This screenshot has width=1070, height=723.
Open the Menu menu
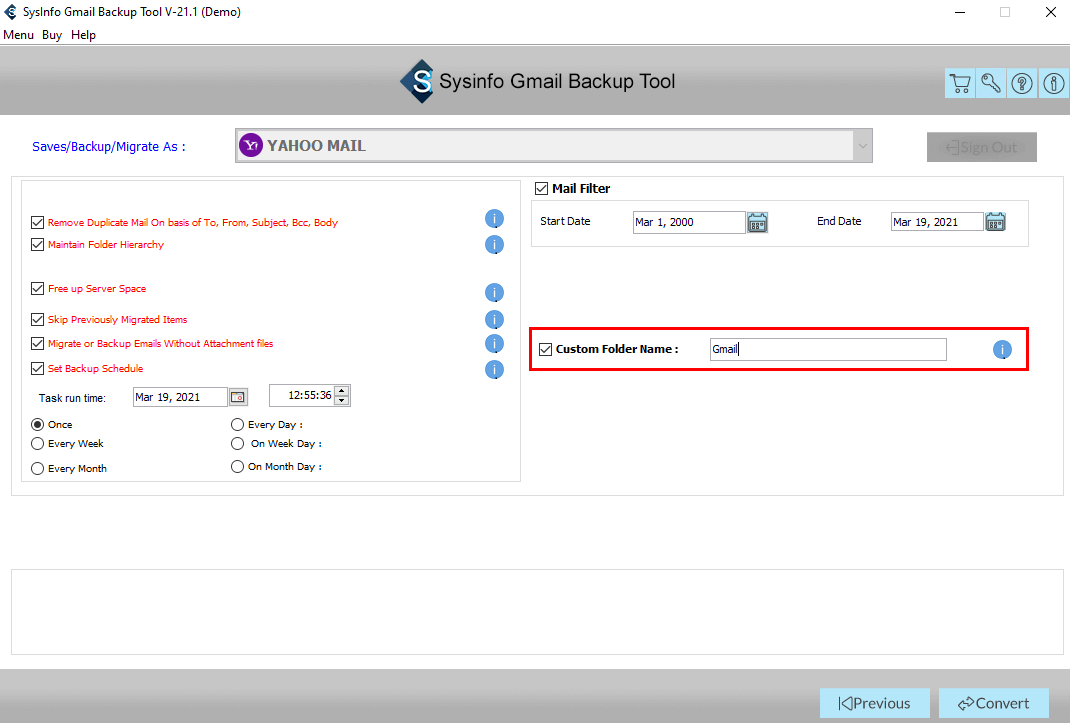click(x=18, y=35)
